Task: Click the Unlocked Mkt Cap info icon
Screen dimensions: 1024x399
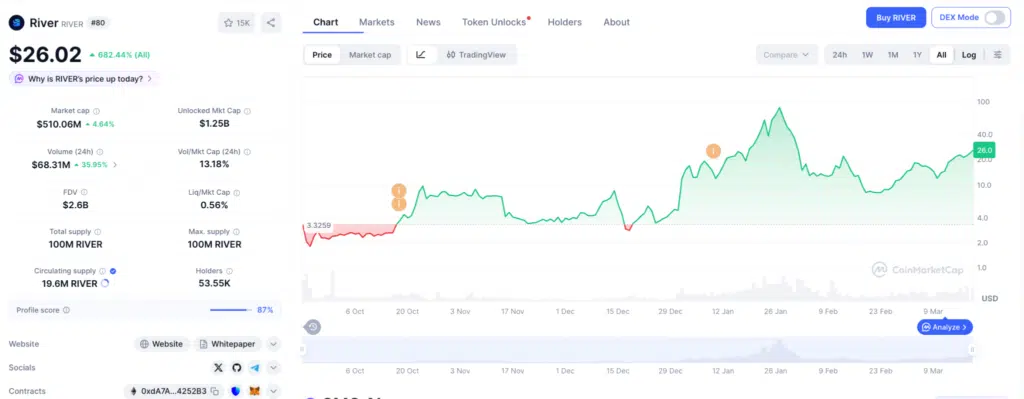Action: click(x=248, y=111)
